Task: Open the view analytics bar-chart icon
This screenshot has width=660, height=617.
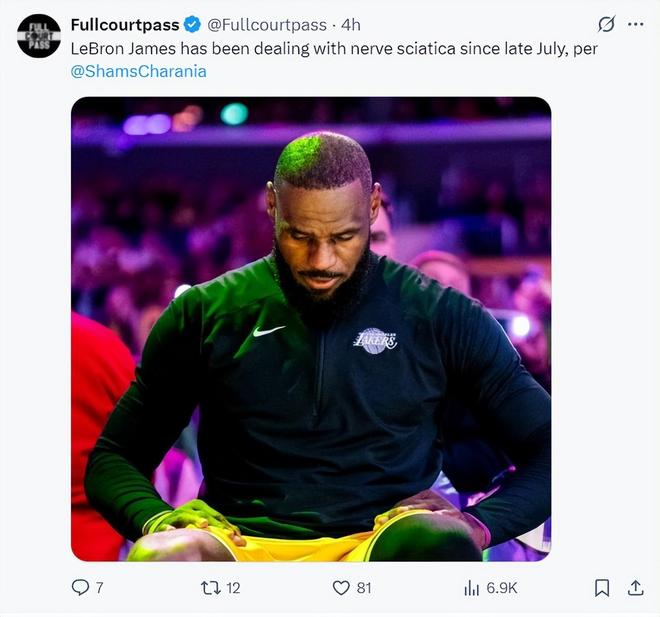Action: [x=471, y=588]
